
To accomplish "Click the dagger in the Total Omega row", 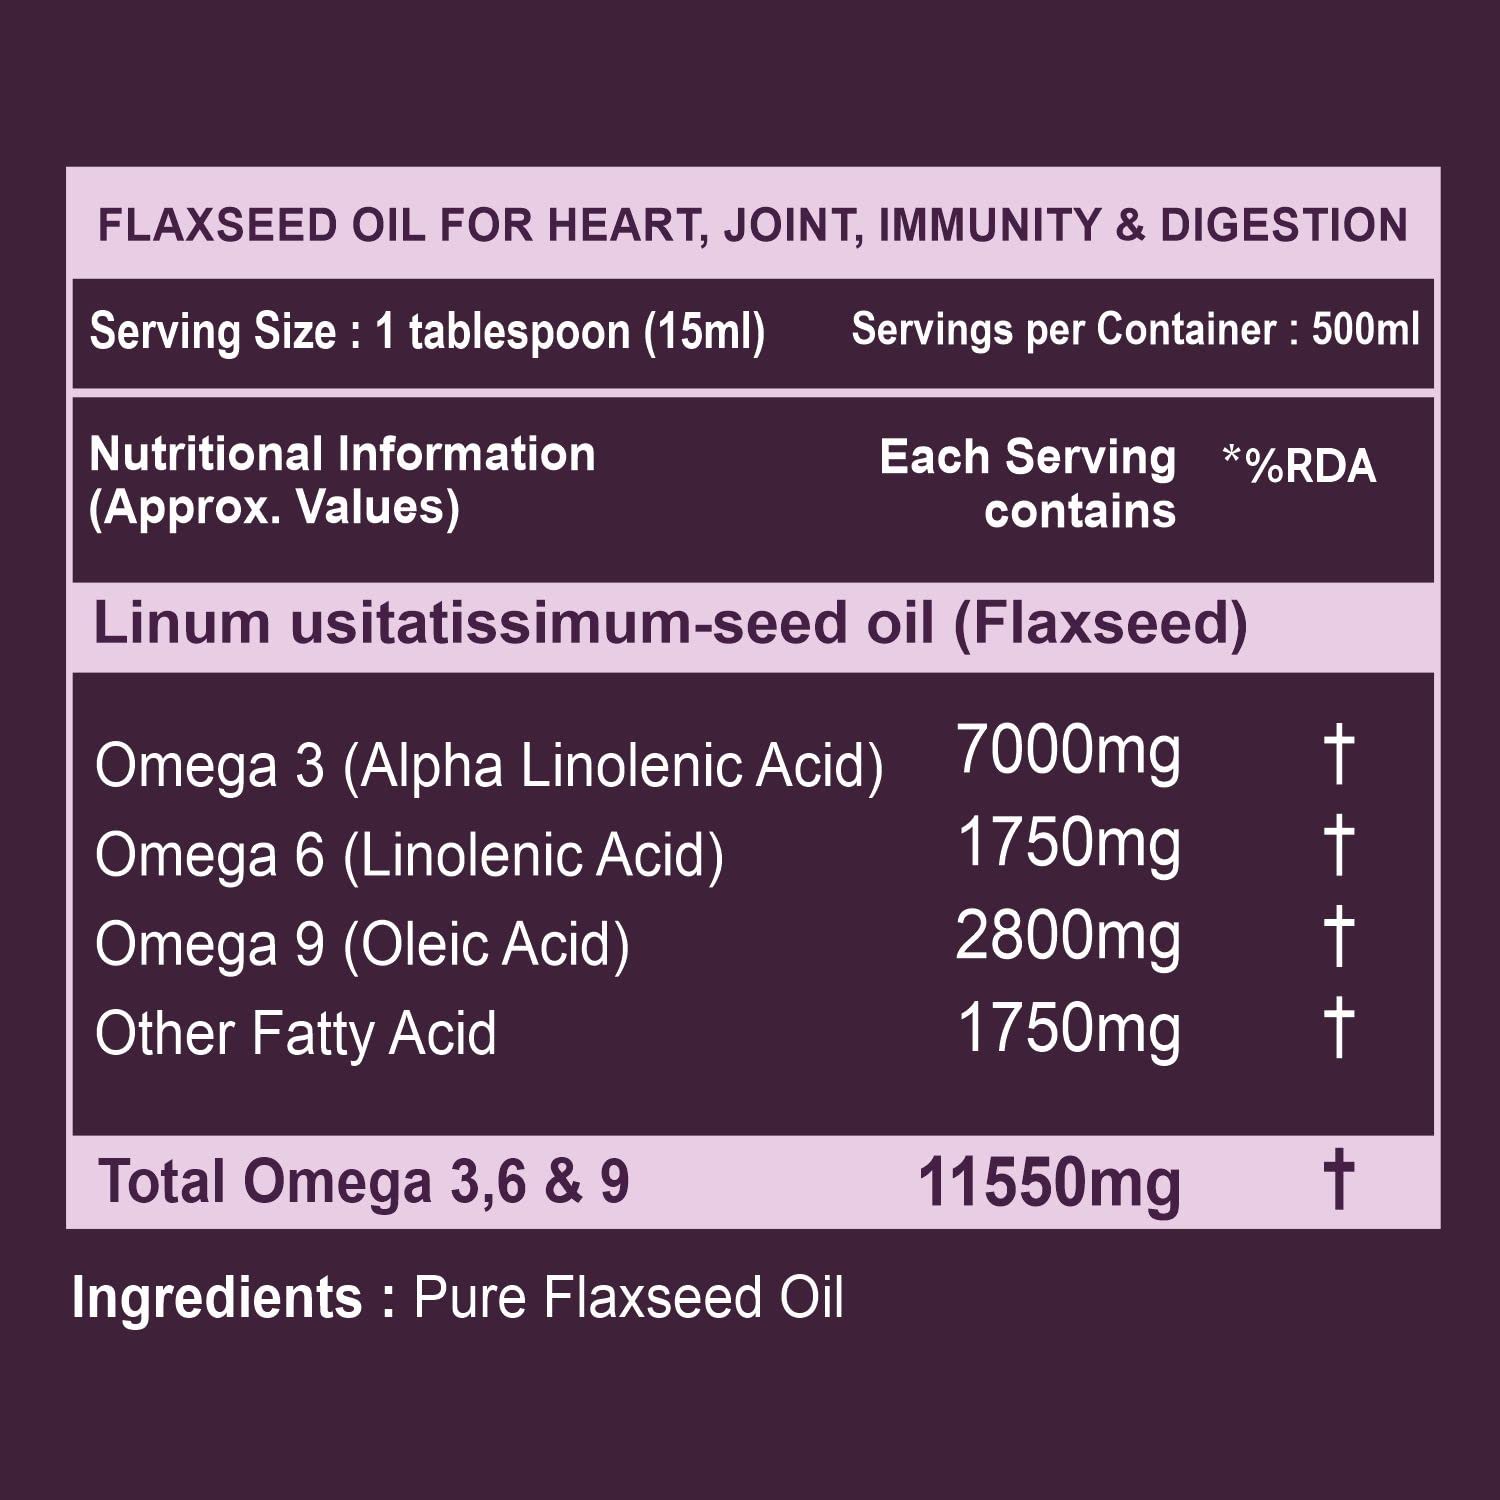I will pos(1338,1179).
